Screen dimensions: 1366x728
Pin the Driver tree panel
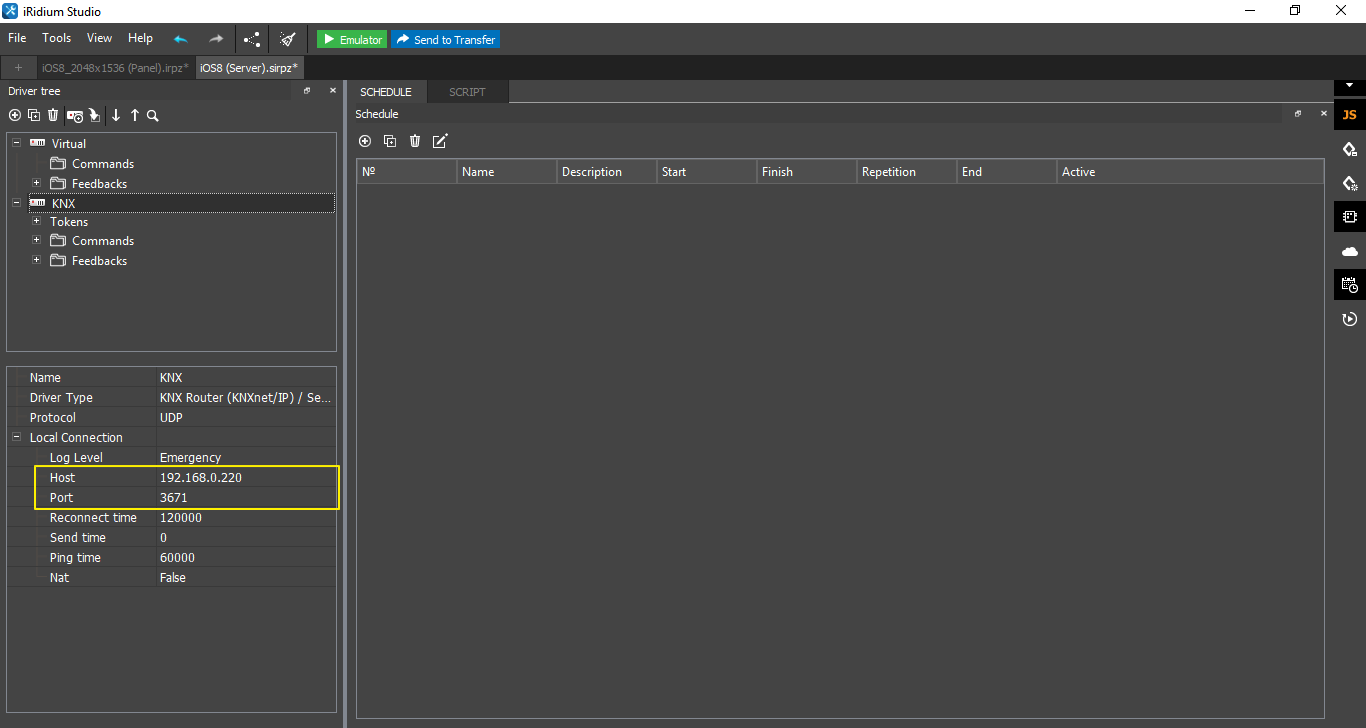point(307,90)
